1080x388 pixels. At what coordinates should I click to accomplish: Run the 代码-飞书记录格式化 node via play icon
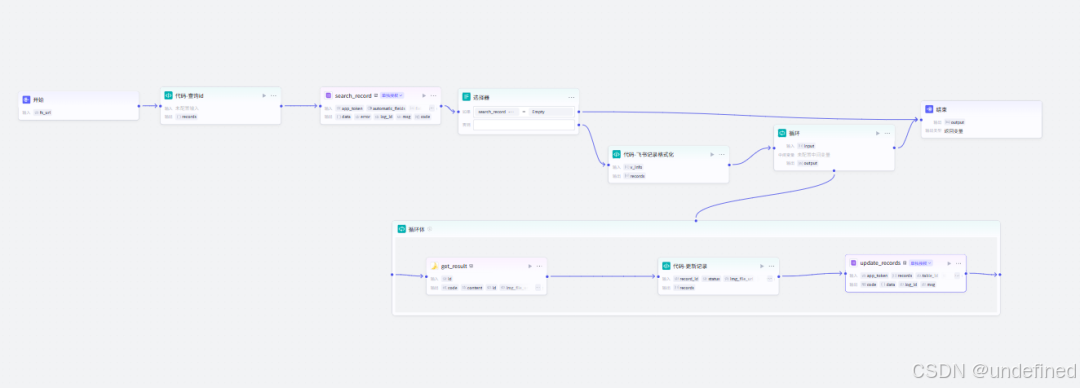tap(712, 154)
